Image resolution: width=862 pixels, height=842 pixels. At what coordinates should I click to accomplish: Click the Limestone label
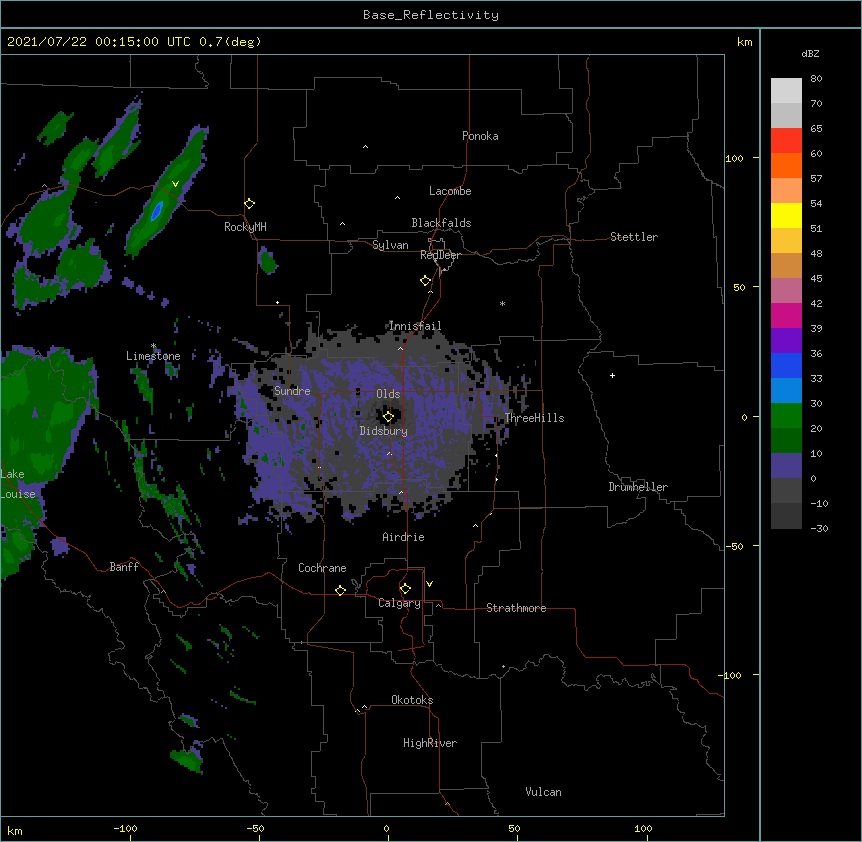pos(153,356)
